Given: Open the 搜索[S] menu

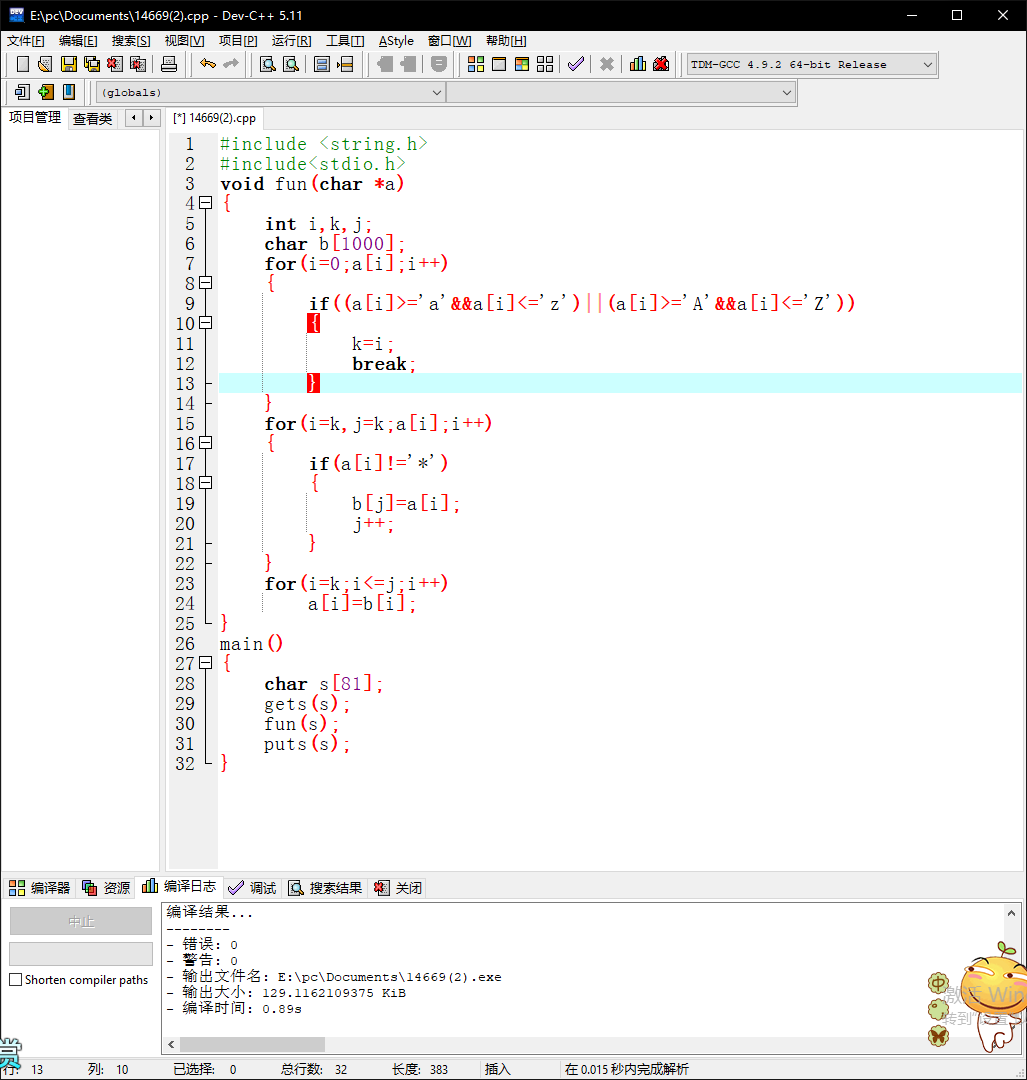Looking at the screenshot, I should pyautogui.click(x=131, y=41).
